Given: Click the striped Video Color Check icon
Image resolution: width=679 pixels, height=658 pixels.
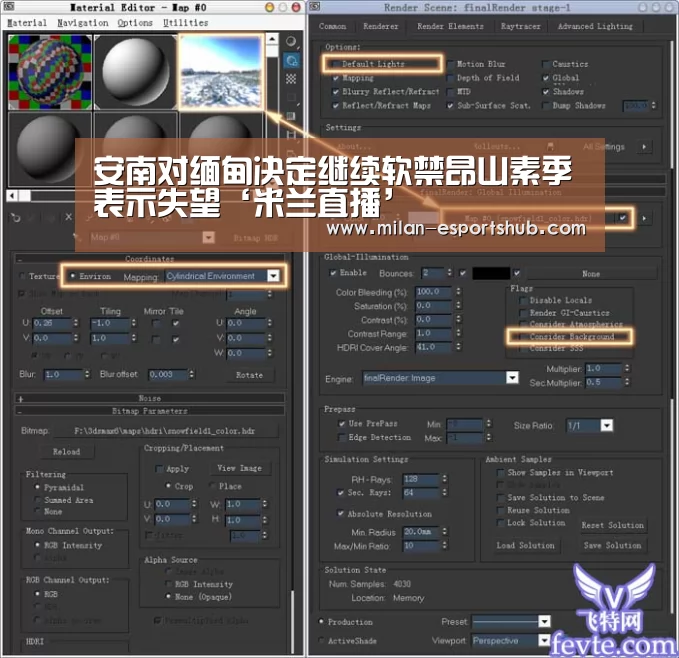Looking at the screenshot, I should click(x=291, y=116).
